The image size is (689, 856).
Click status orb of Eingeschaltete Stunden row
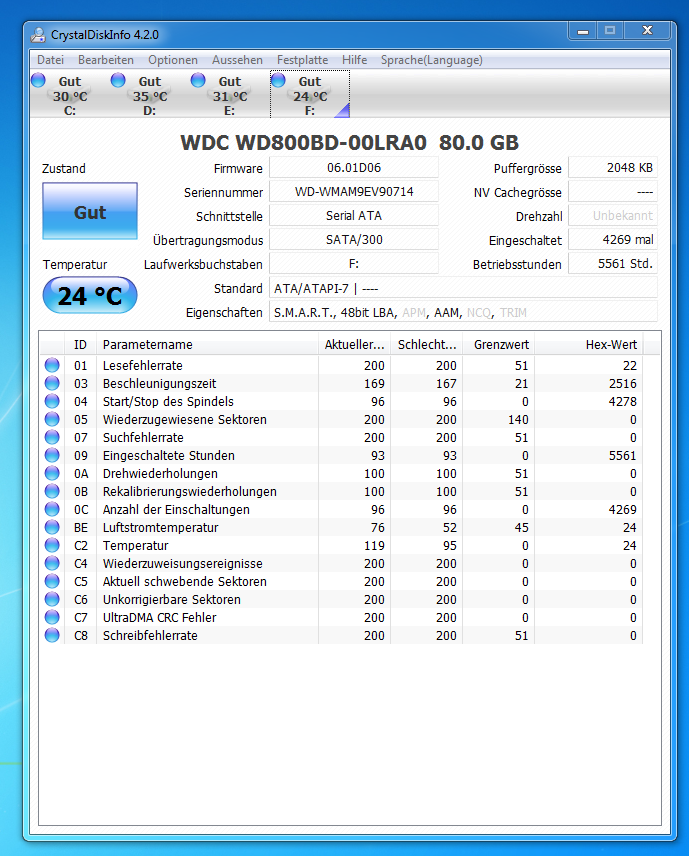pos(52,455)
